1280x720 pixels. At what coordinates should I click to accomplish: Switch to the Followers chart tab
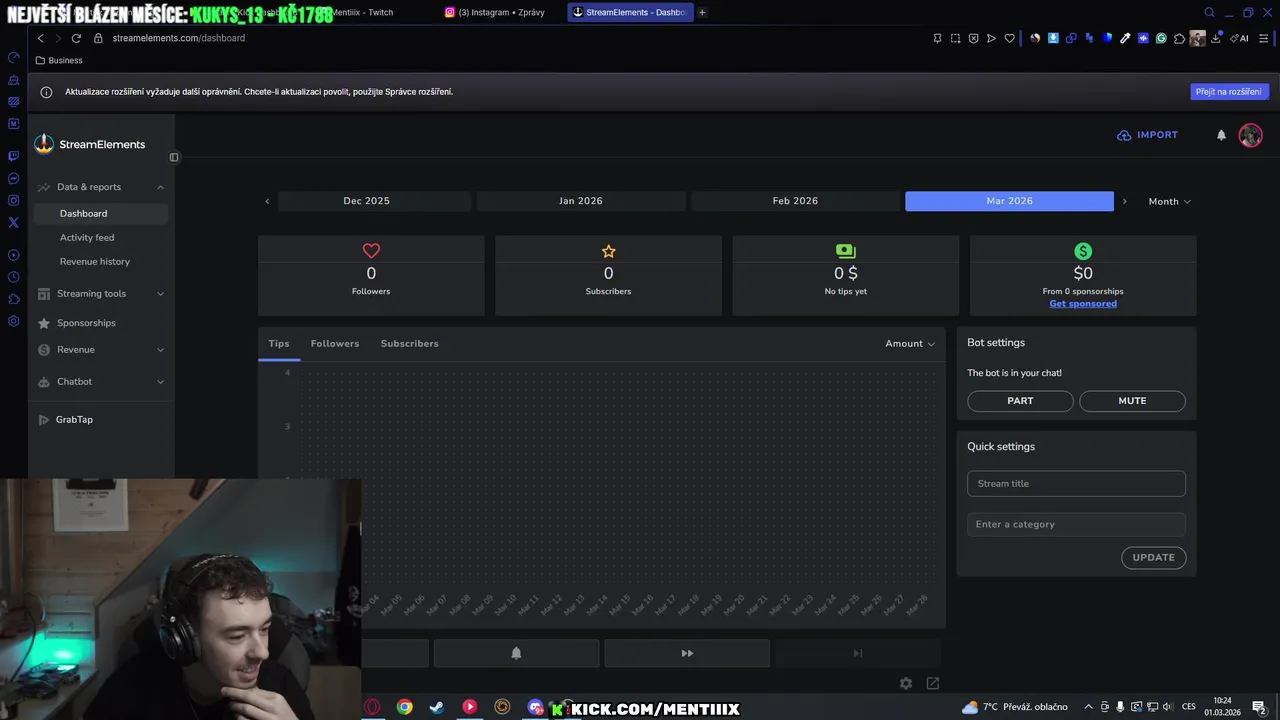[x=335, y=343]
